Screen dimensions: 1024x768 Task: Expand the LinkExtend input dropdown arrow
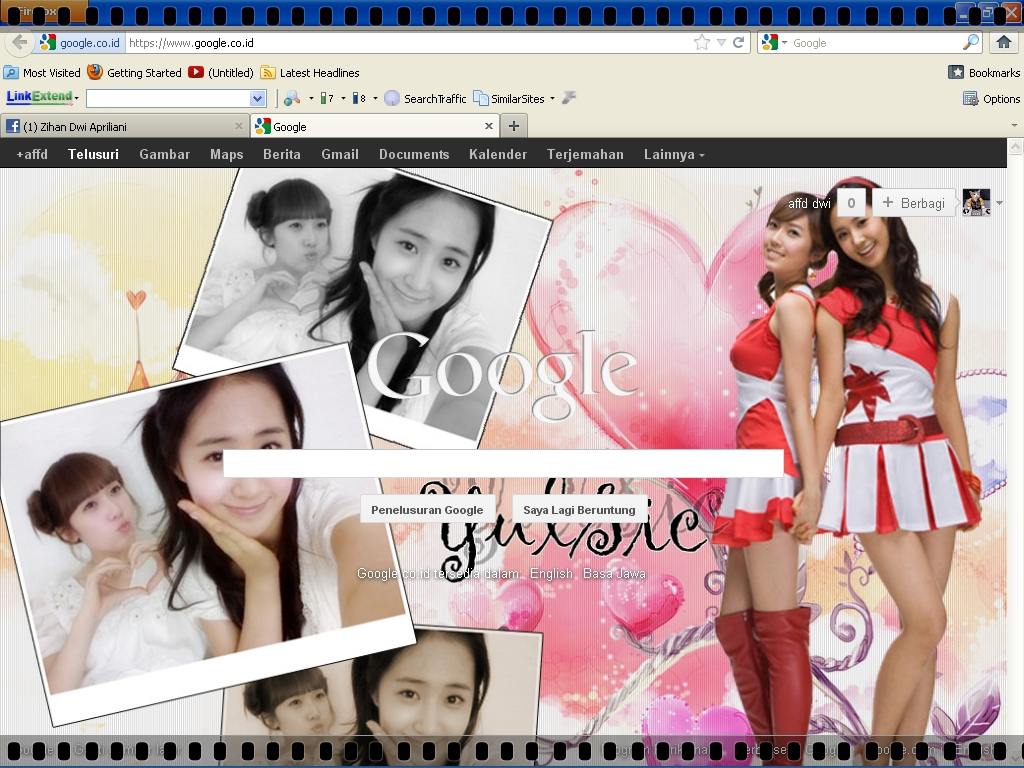[x=258, y=99]
